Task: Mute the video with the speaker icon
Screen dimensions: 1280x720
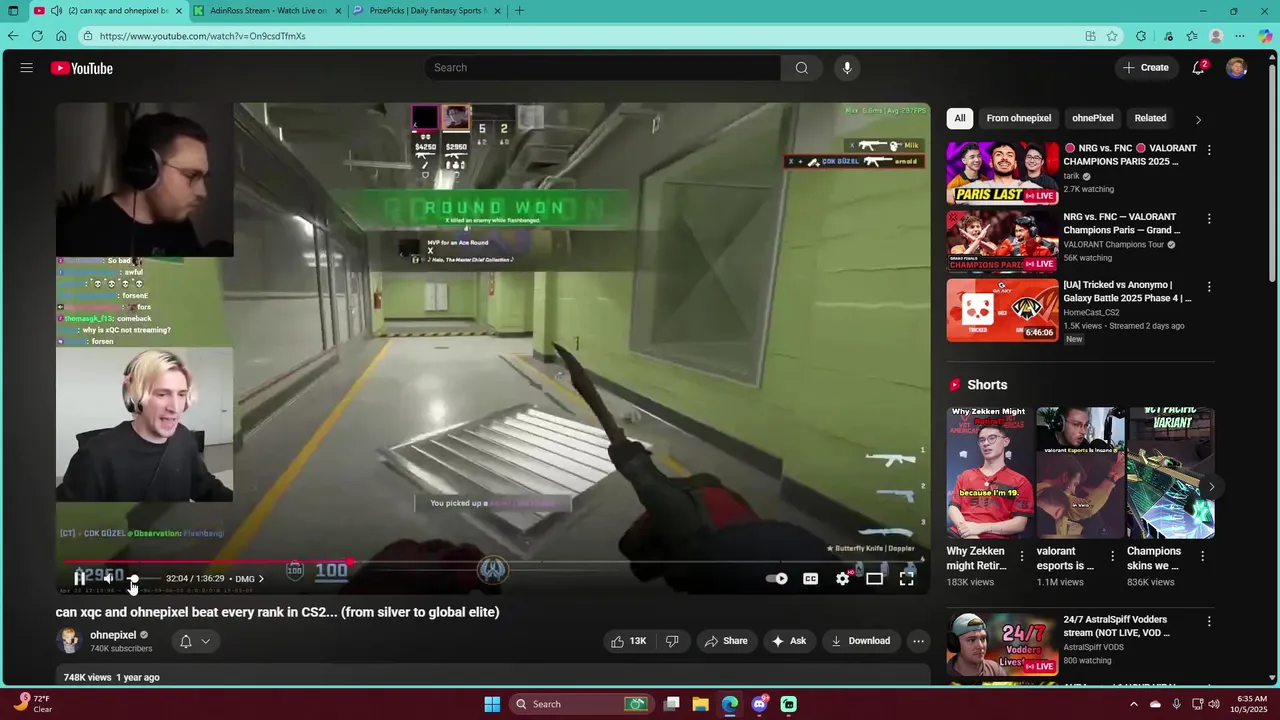Action: click(x=108, y=578)
